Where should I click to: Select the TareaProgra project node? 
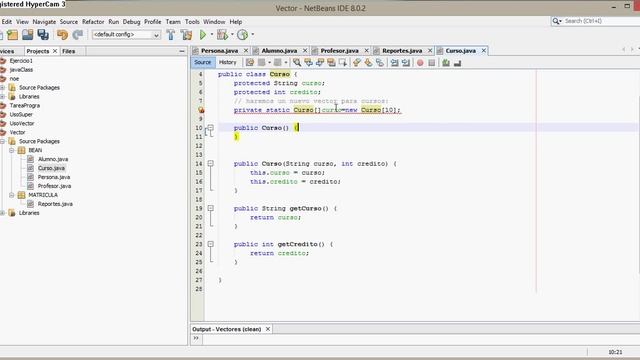[x=24, y=105]
